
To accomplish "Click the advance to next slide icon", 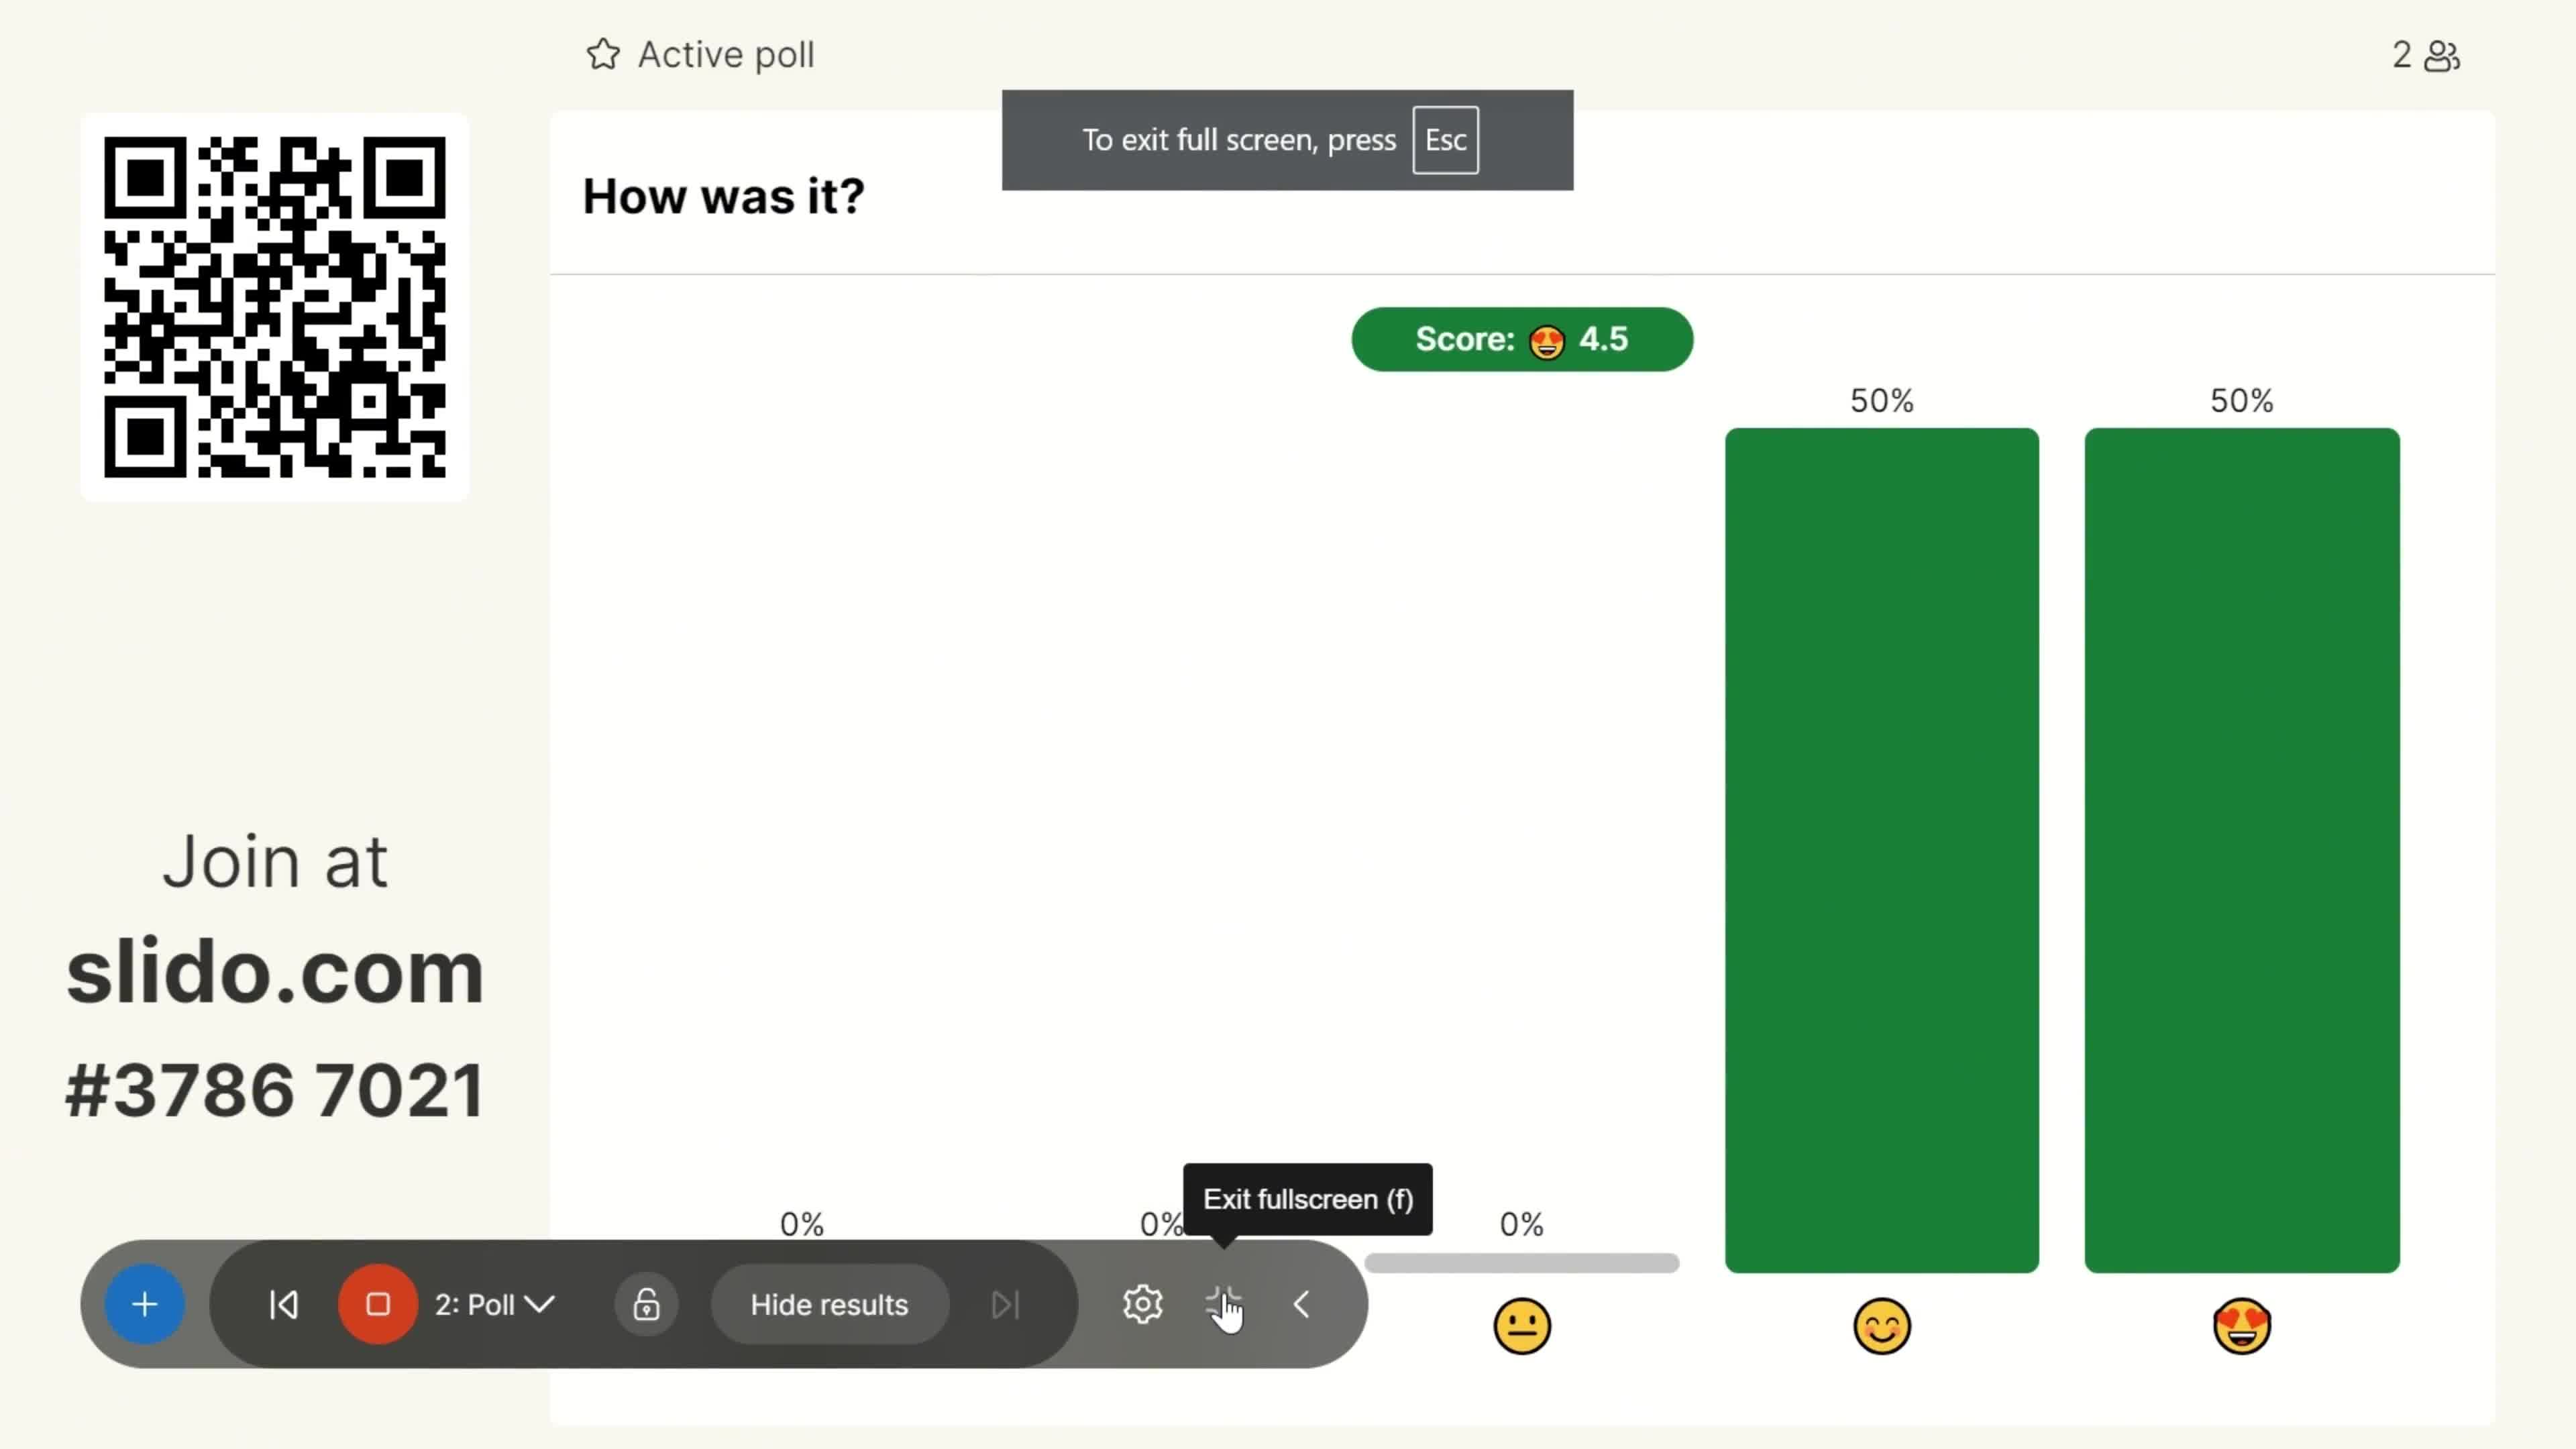I will 1003,1305.
